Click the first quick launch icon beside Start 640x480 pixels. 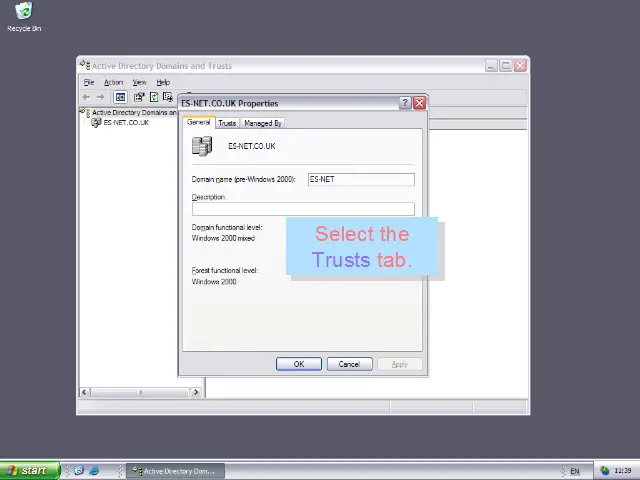[79, 471]
